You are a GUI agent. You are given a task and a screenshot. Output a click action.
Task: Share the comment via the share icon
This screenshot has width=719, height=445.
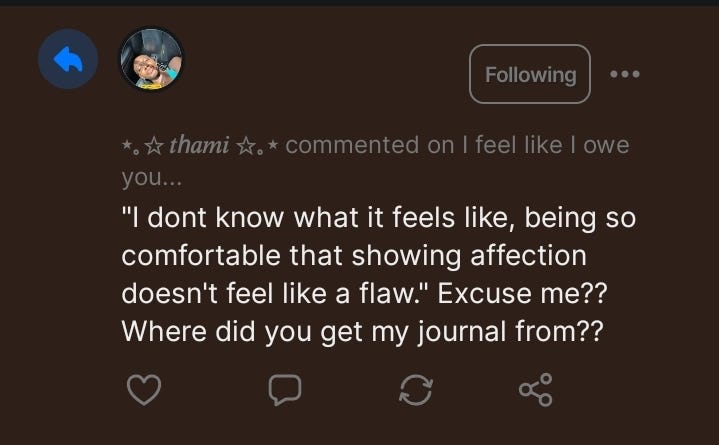pyautogui.click(x=535, y=391)
